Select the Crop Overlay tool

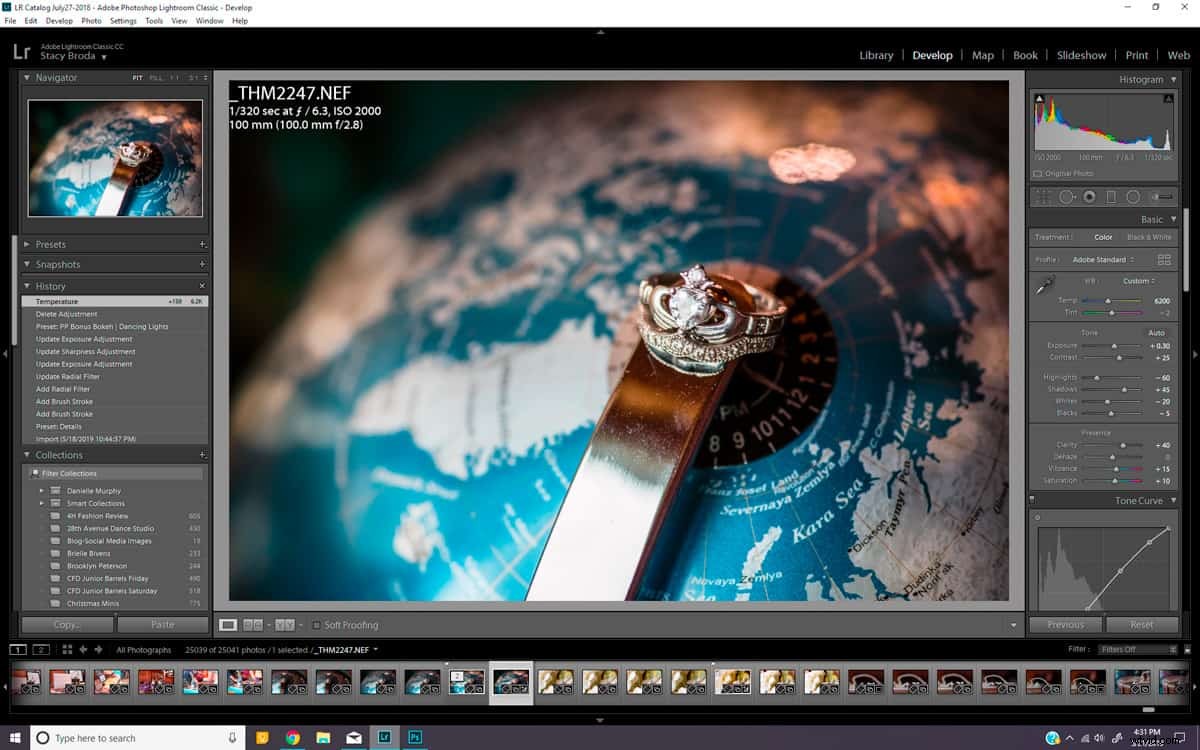[1044, 196]
